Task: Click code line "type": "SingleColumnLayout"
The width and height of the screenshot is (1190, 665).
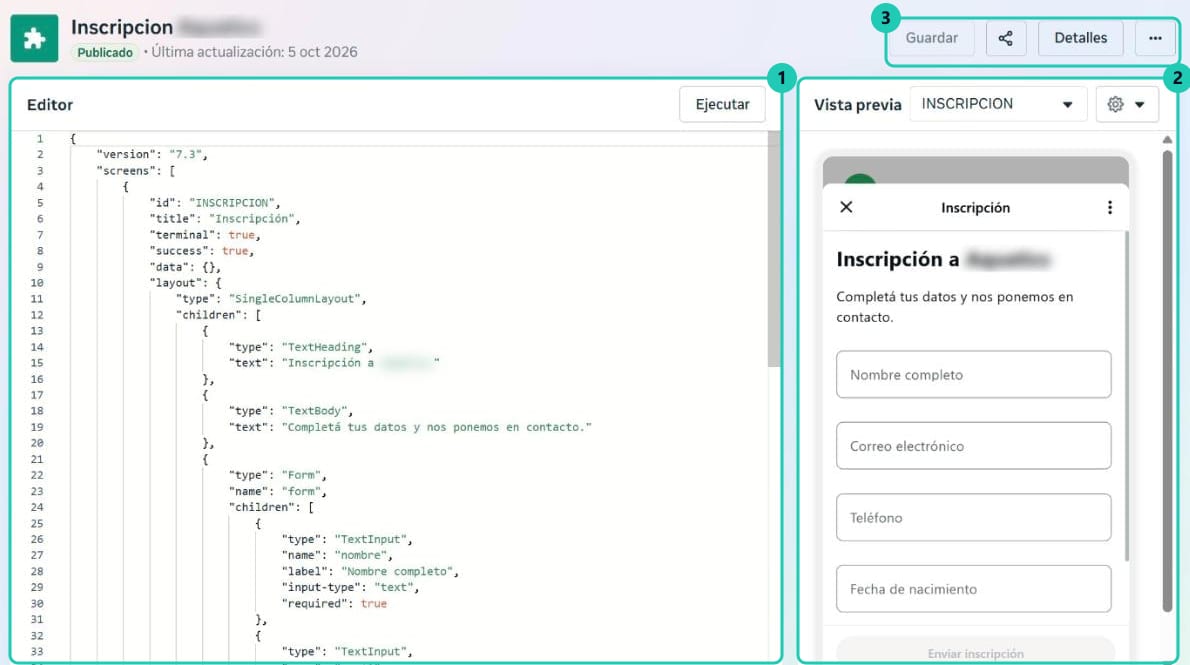Action: (x=271, y=298)
